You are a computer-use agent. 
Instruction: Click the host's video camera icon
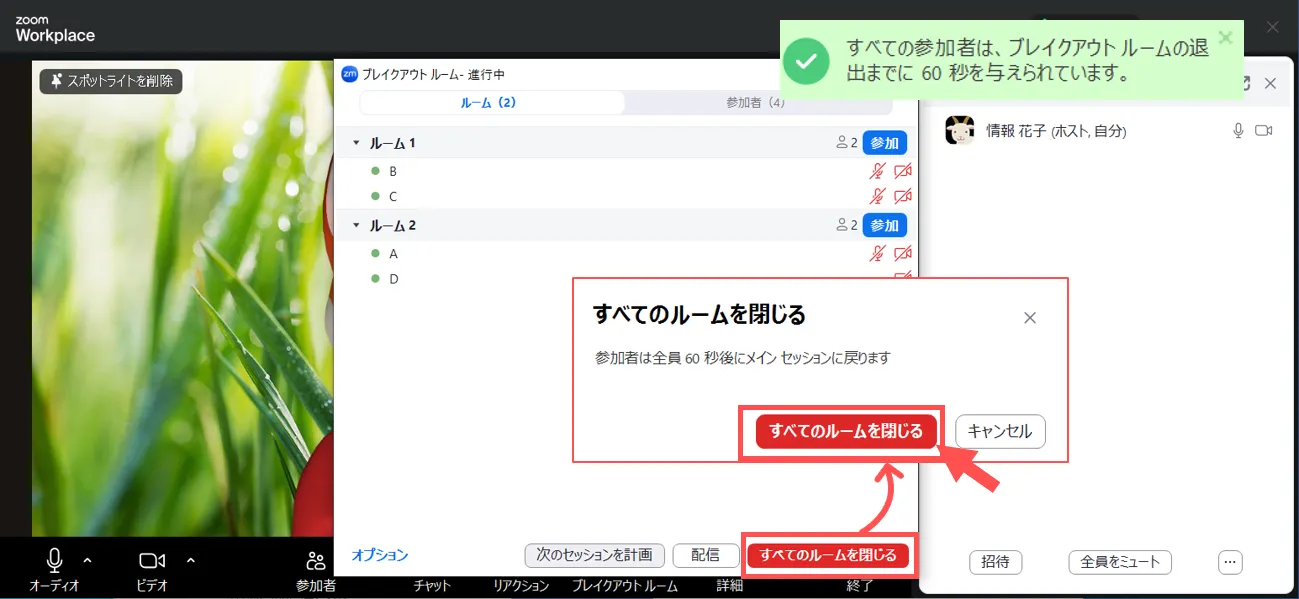[x=1263, y=131]
